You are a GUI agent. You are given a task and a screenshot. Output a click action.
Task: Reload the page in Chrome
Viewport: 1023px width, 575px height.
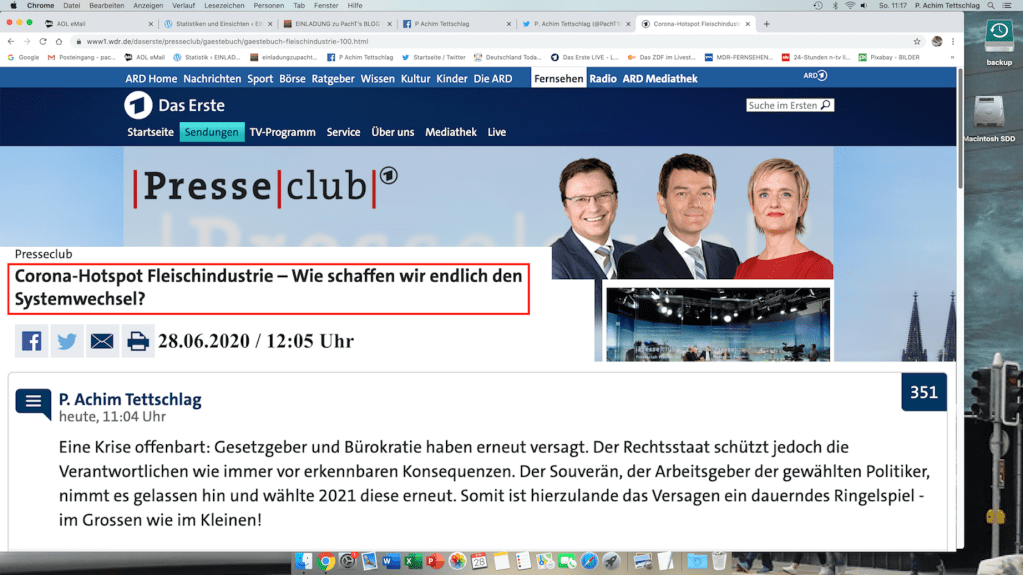[43, 41]
